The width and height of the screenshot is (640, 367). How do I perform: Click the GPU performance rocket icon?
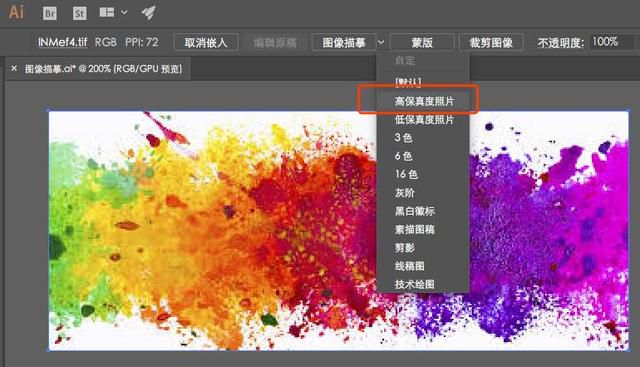(x=149, y=13)
